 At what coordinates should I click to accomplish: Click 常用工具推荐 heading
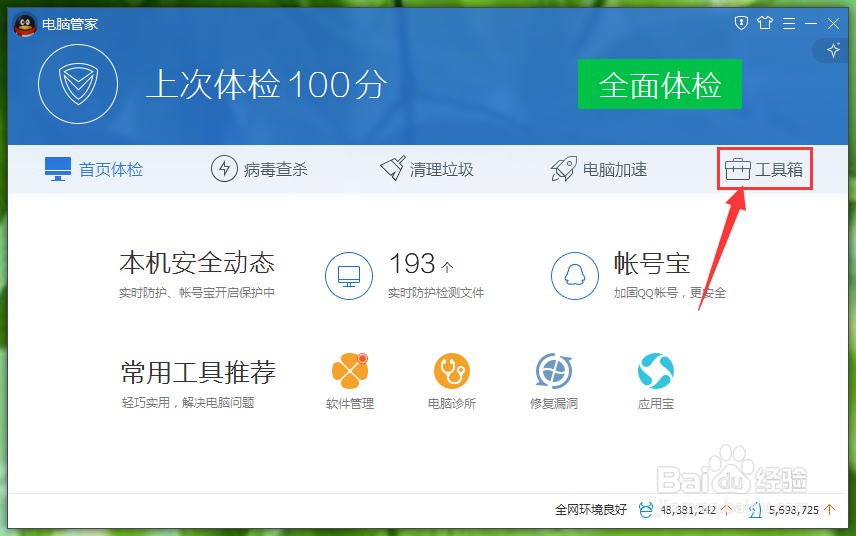pyautogui.click(x=198, y=373)
